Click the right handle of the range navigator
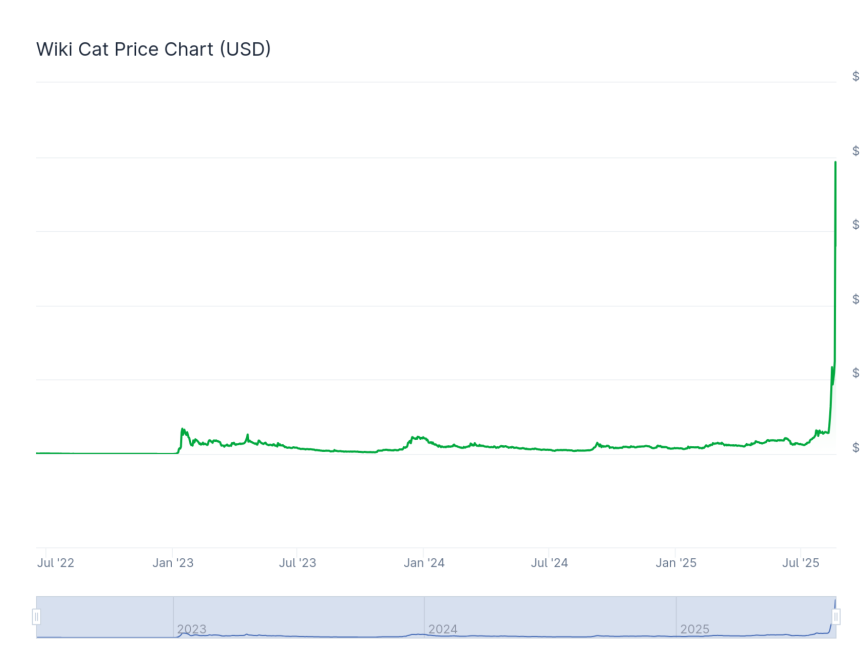860x649 pixels. (x=836, y=617)
